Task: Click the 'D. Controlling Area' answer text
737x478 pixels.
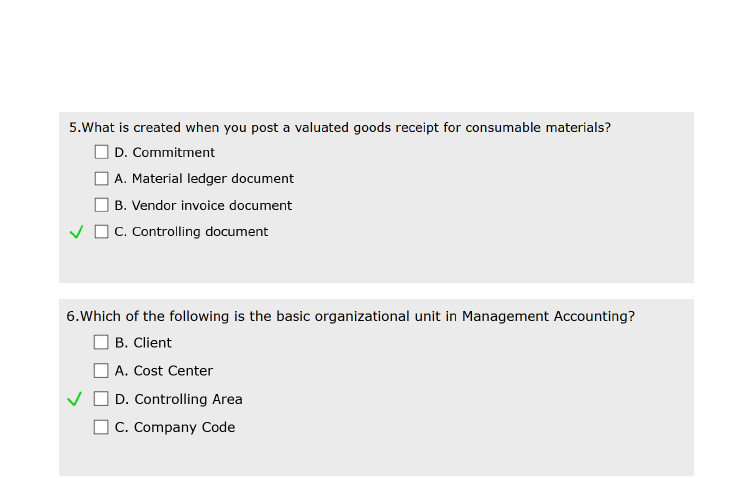Action: click(x=178, y=399)
